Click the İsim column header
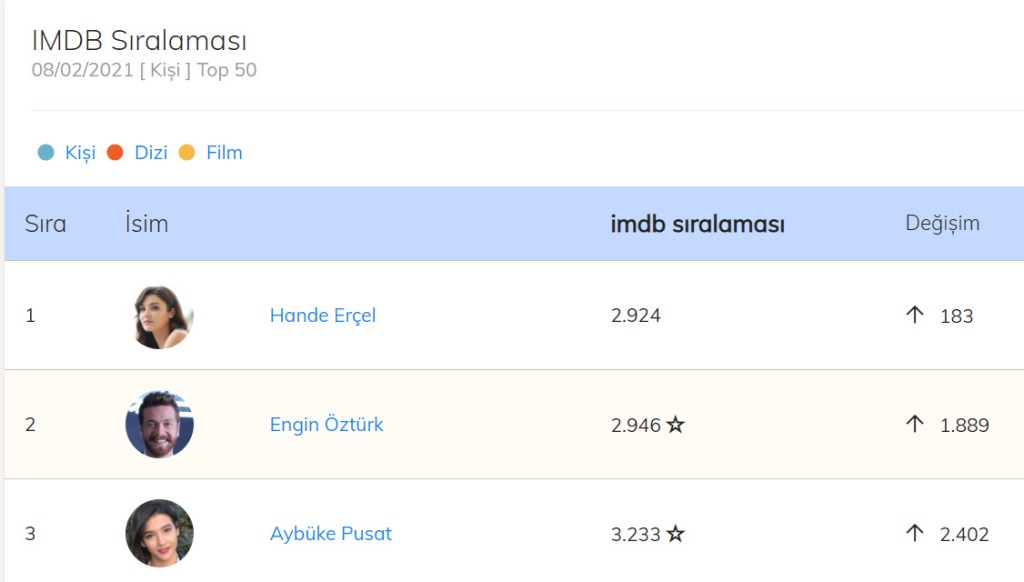 [x=147, y=224]
